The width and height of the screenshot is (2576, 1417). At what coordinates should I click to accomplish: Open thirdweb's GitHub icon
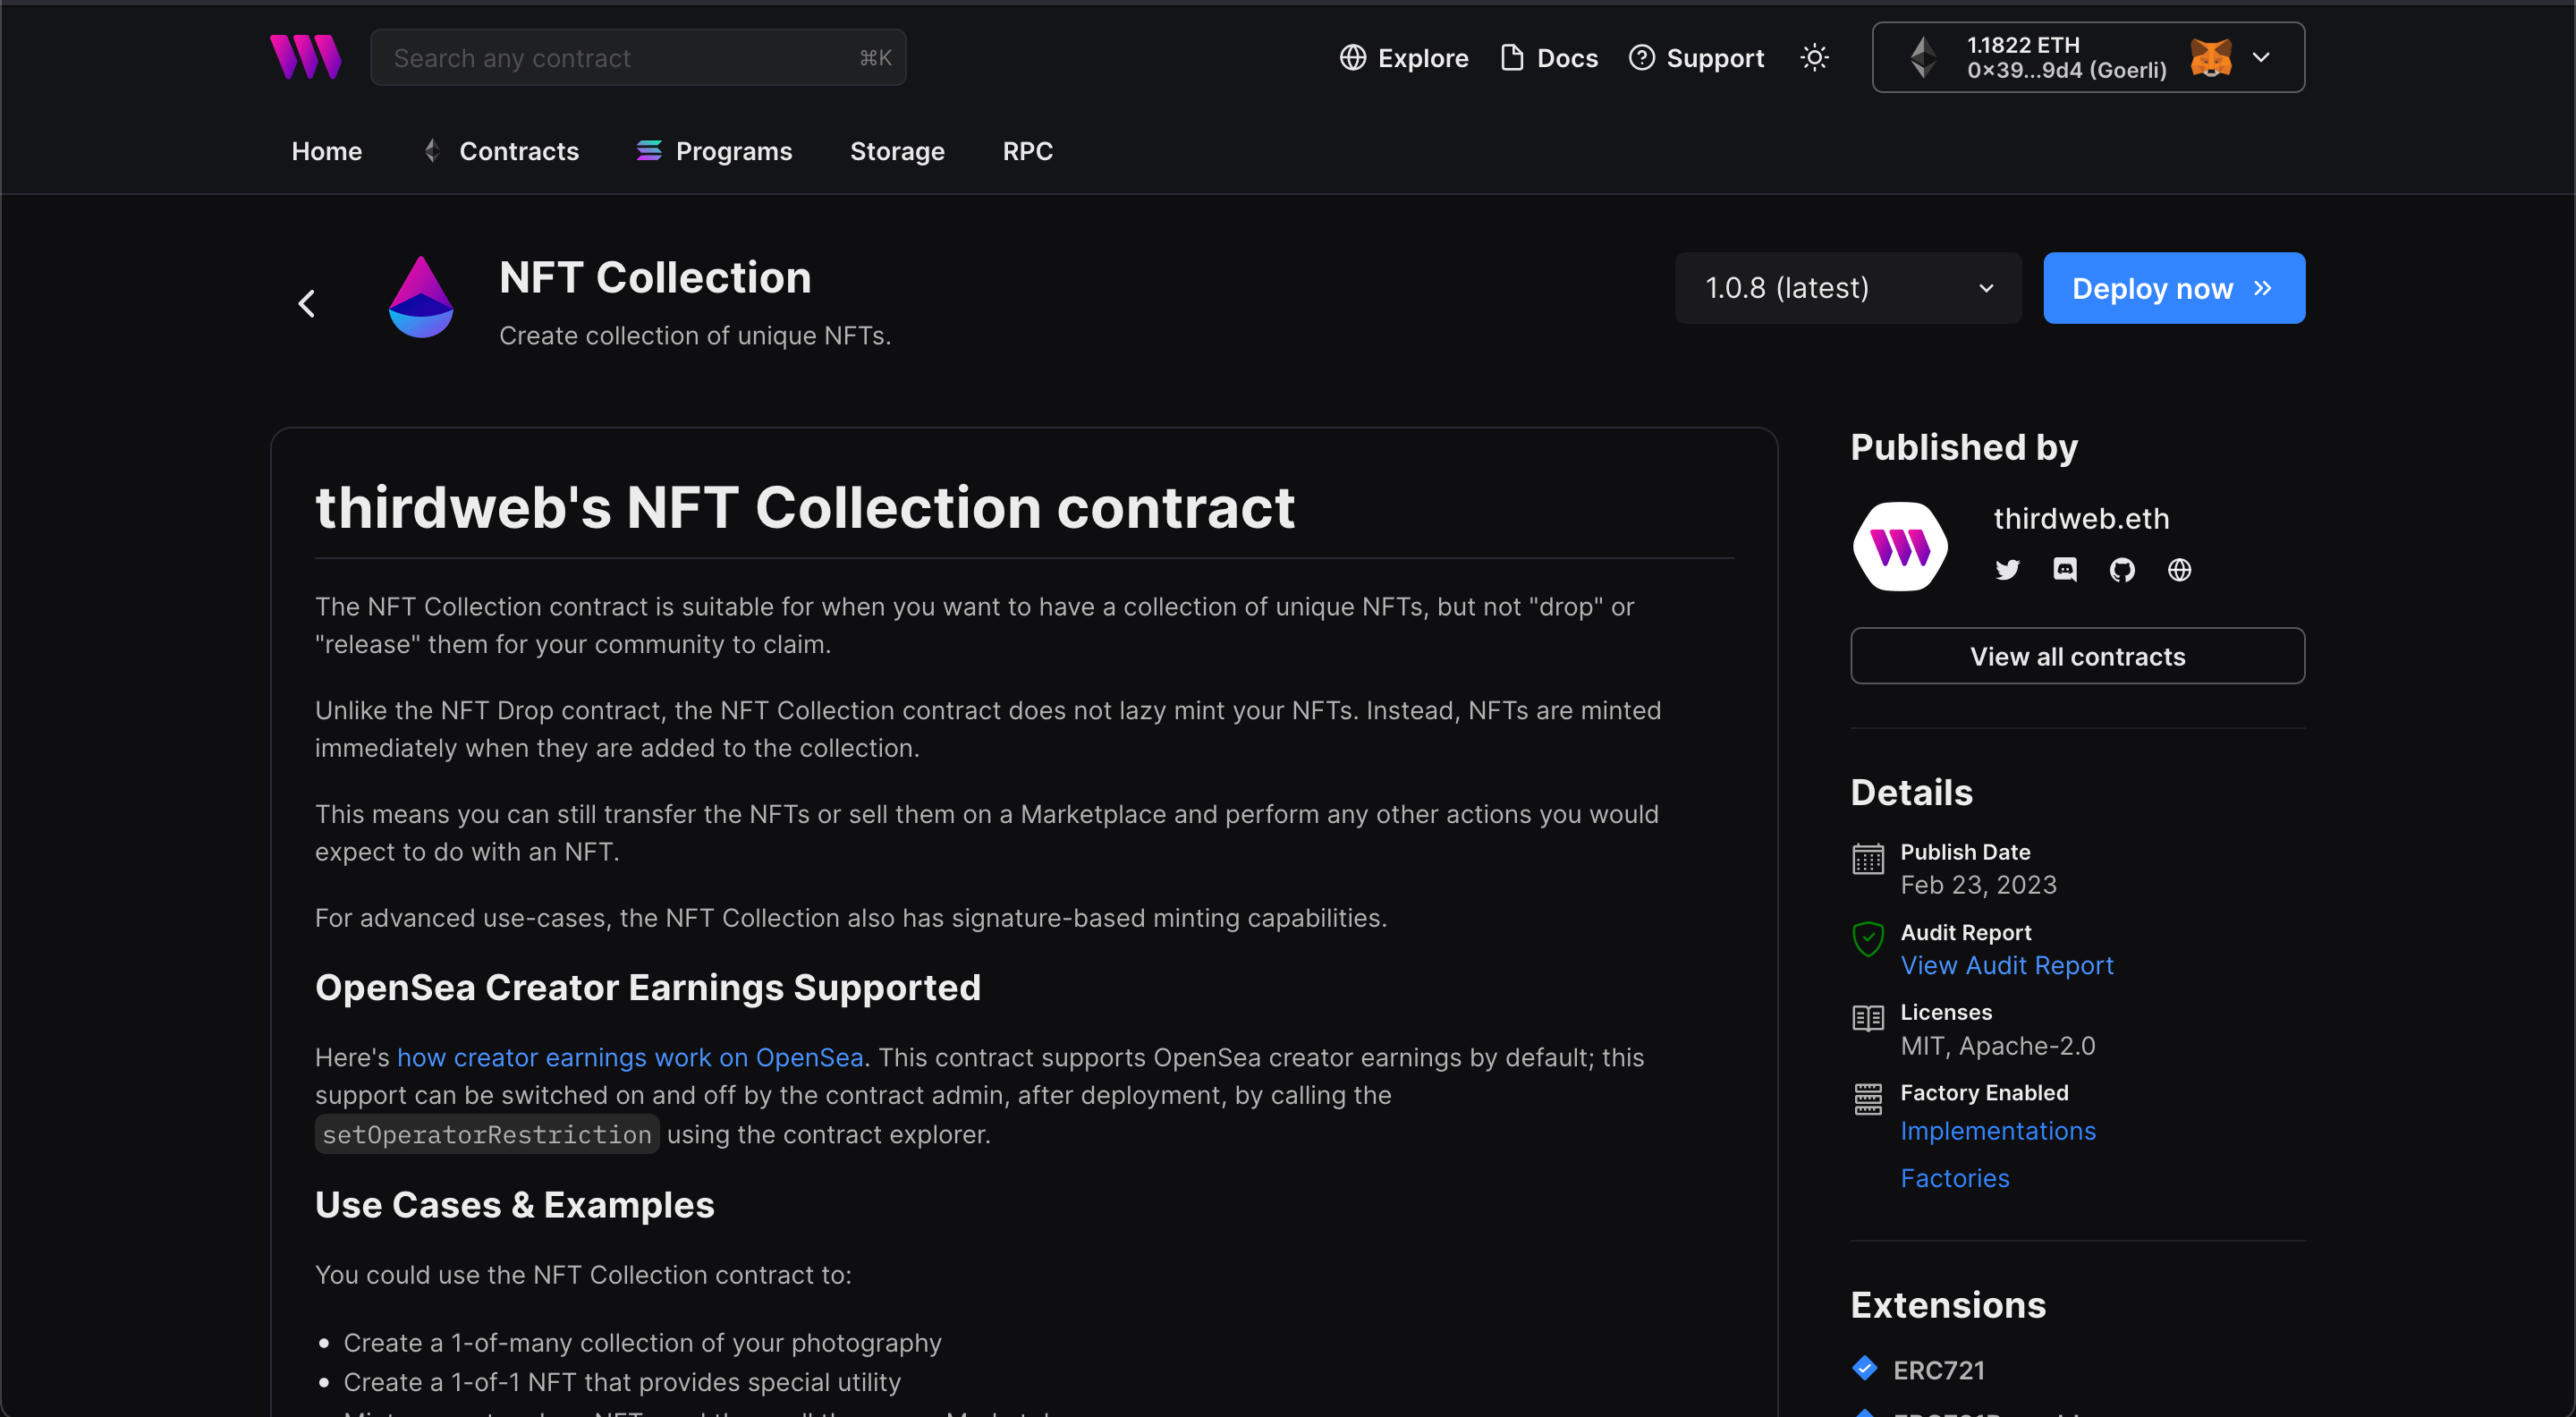click(2122, 570)
